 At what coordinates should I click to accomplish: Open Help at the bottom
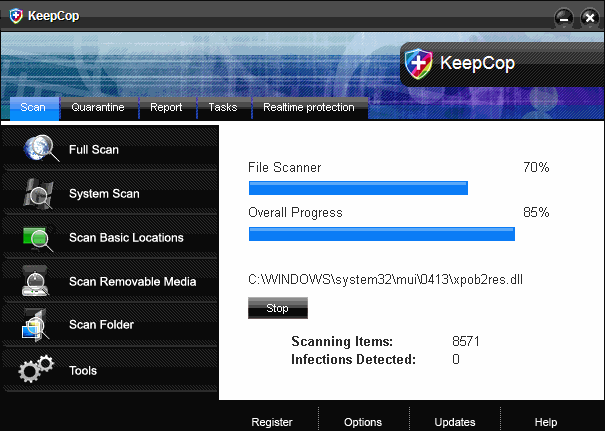(546, 422)
